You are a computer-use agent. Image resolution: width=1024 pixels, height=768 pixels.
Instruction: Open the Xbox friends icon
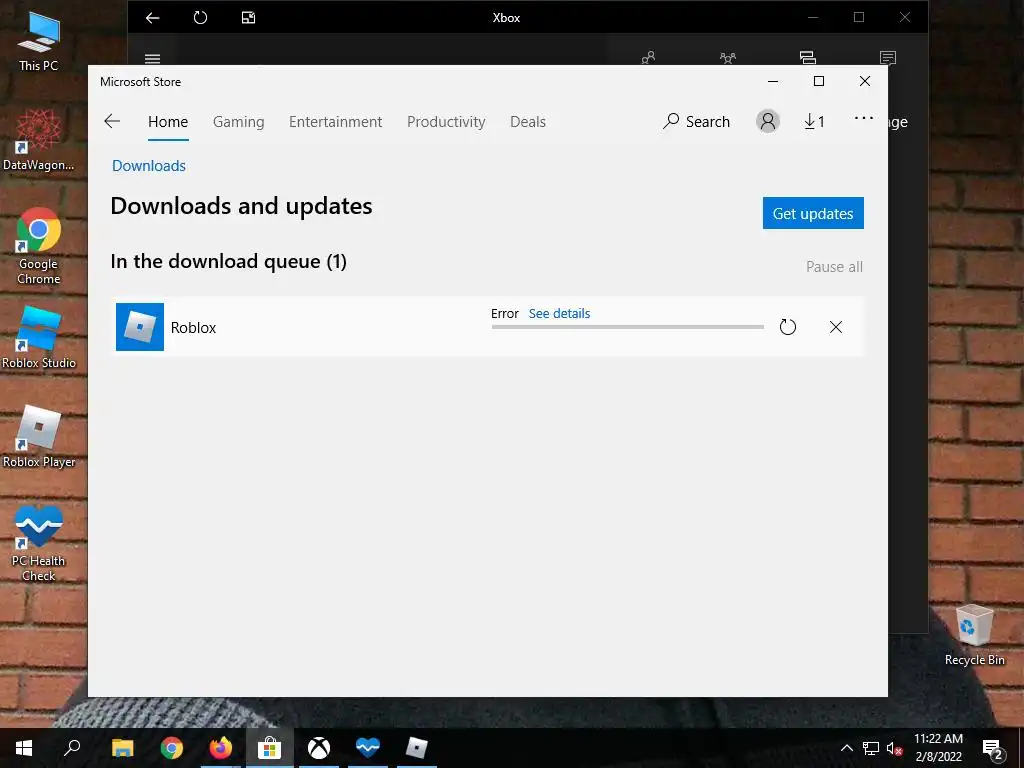coord(648,58)
